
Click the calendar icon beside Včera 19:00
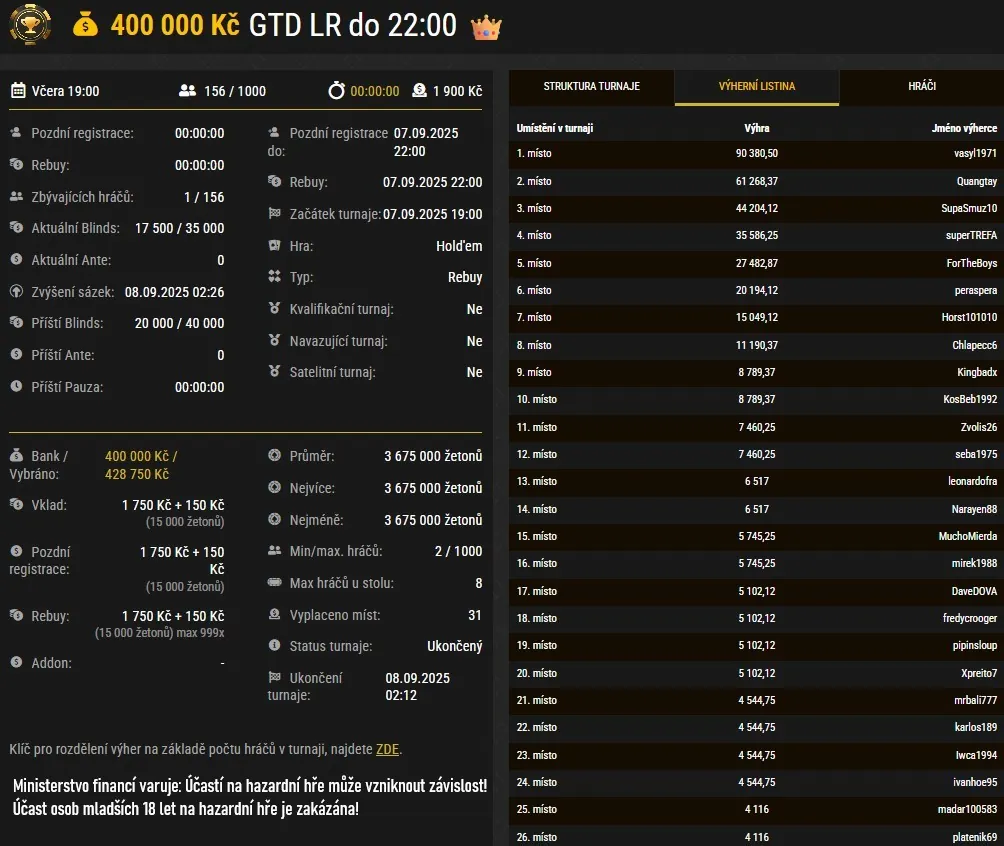pyautogui.click(x=18, y=90)
